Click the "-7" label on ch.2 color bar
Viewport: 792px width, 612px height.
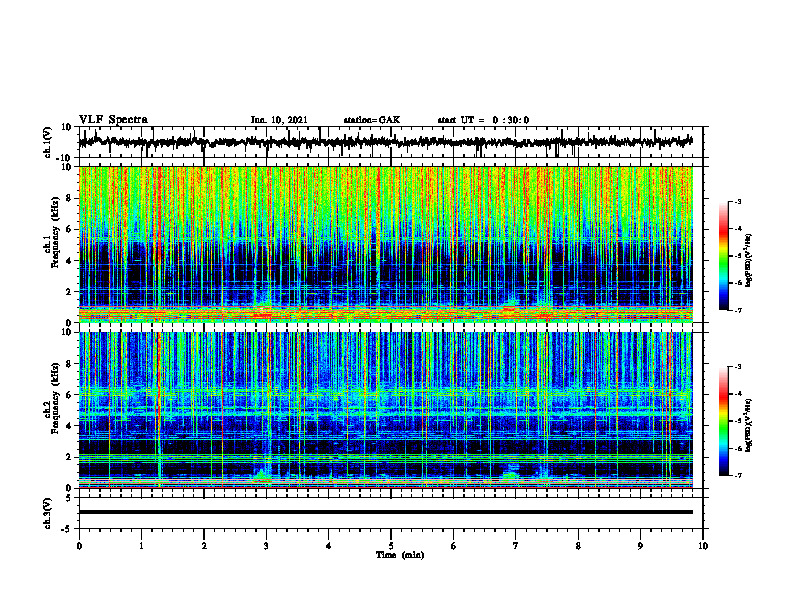point(738,475)
